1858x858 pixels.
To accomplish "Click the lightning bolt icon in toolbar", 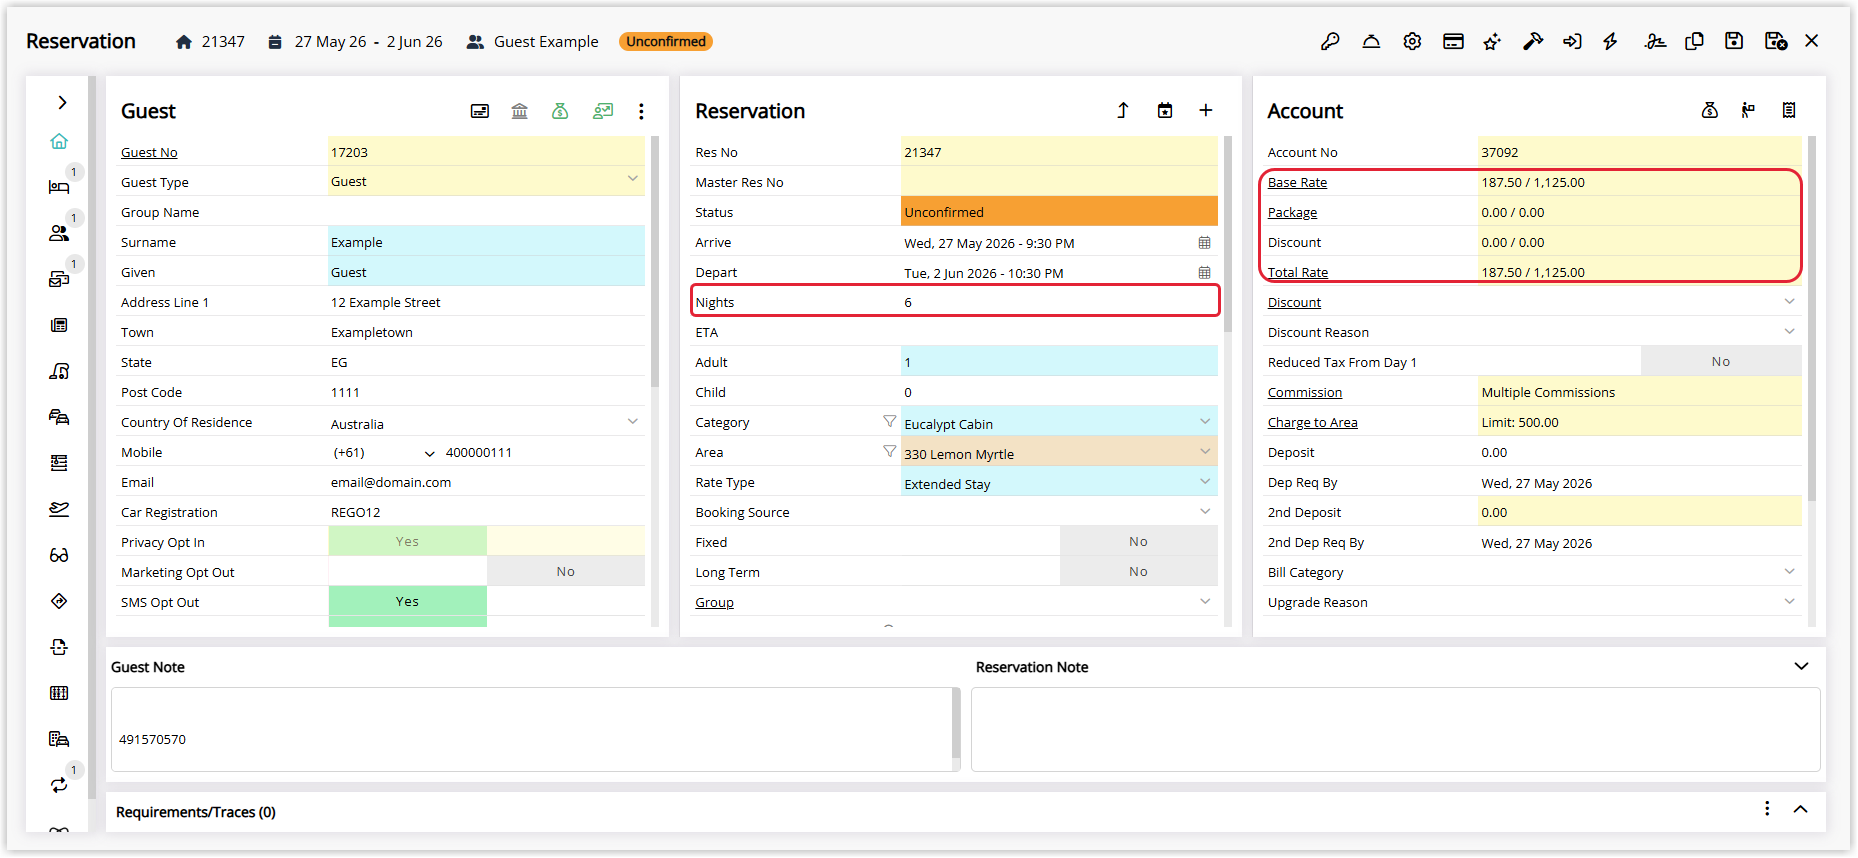I will tap(1610, 41).
